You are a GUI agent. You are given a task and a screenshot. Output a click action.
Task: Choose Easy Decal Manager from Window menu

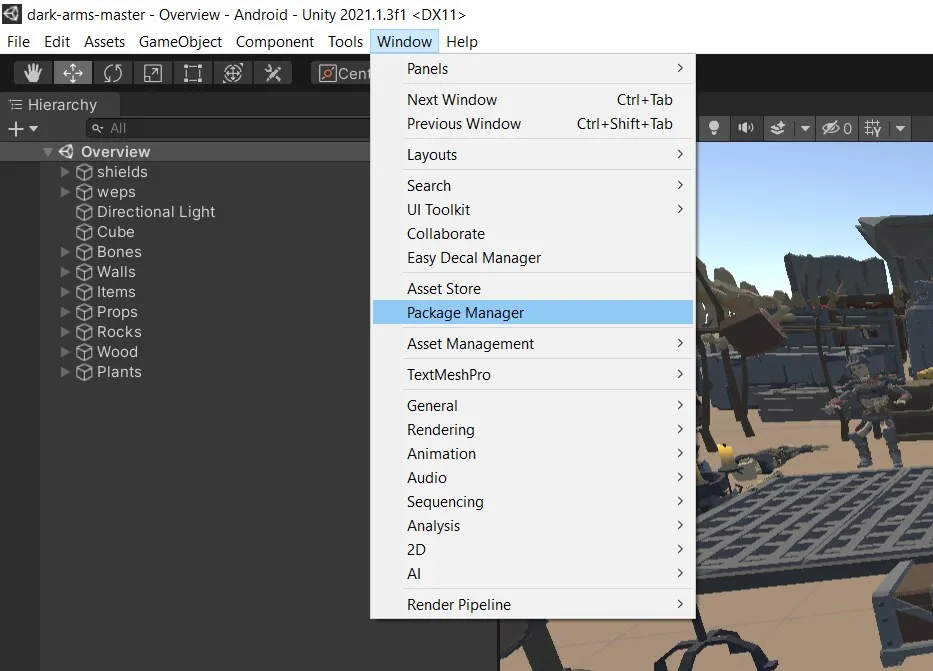(474, 258)
